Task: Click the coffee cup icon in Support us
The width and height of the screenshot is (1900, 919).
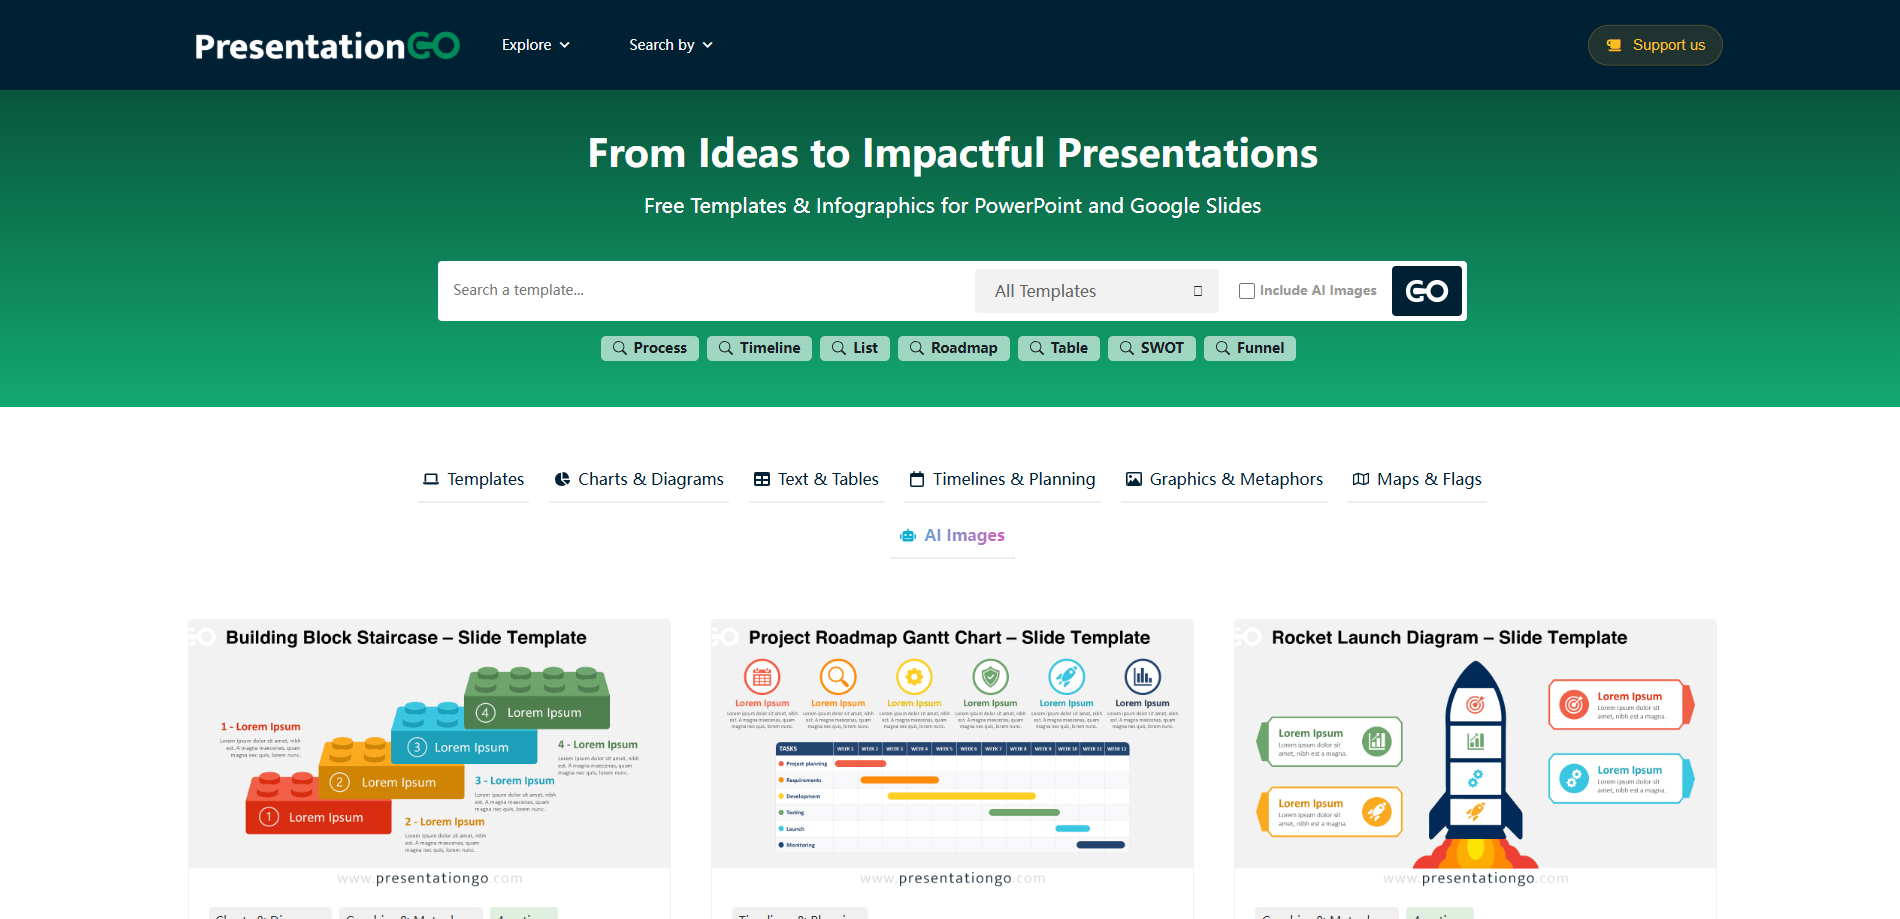Action: [1613, 45]
